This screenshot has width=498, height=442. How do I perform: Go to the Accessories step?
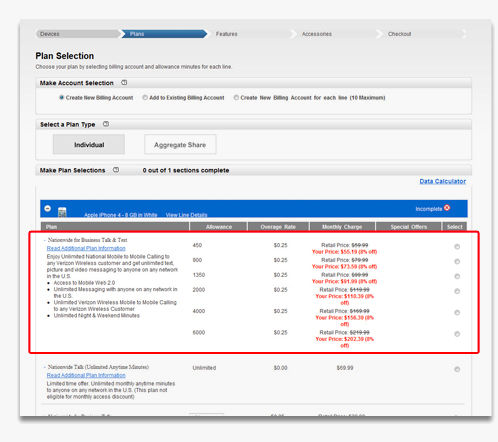(317, 34)
